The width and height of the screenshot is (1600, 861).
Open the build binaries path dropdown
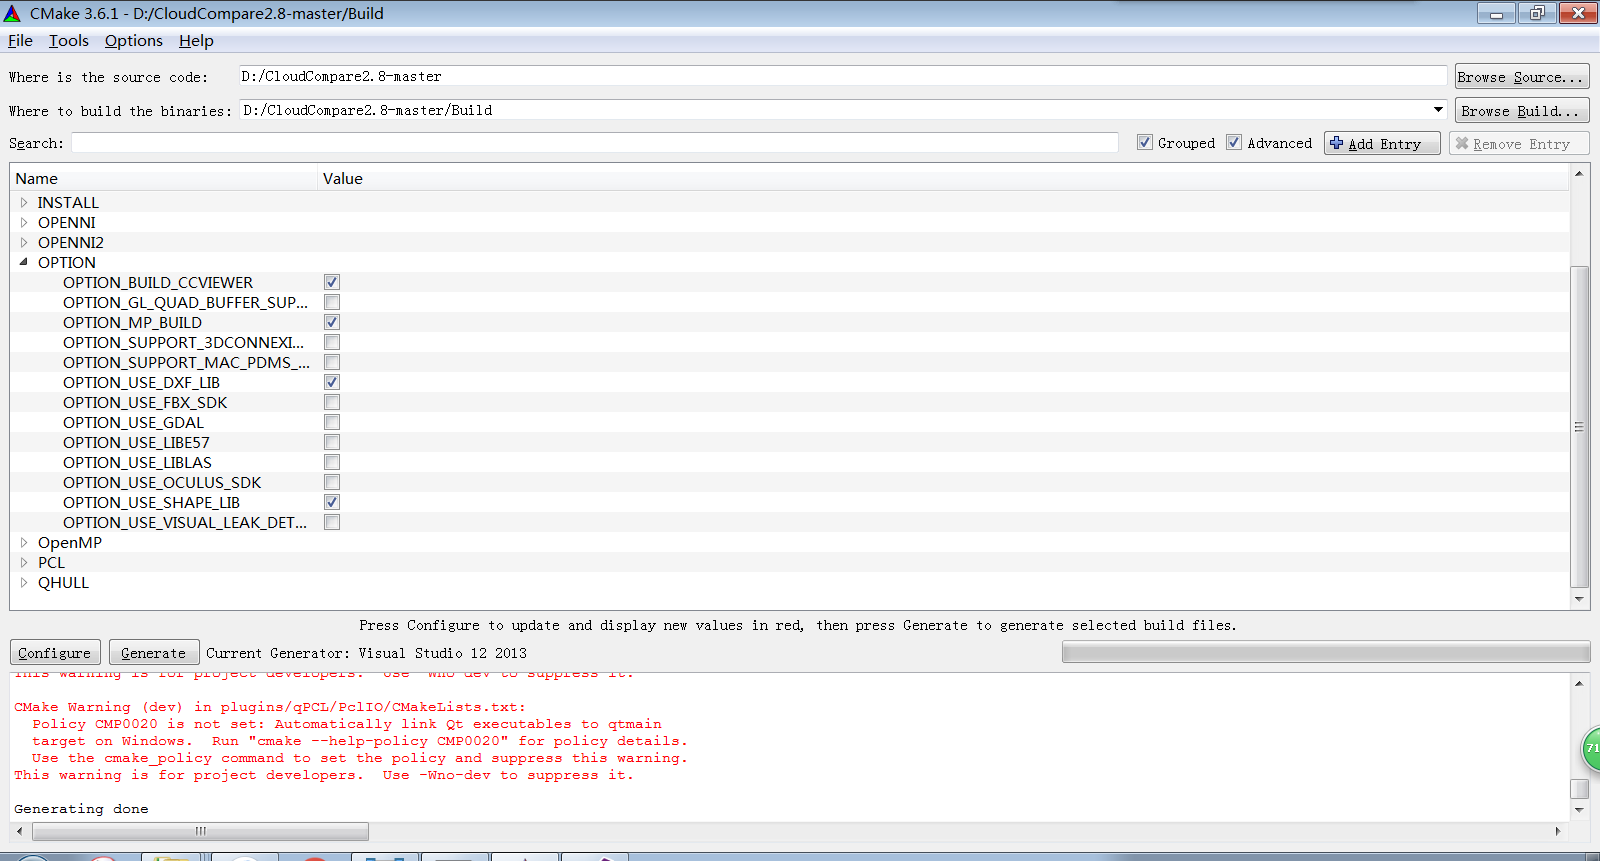[x=1438, y=110]
